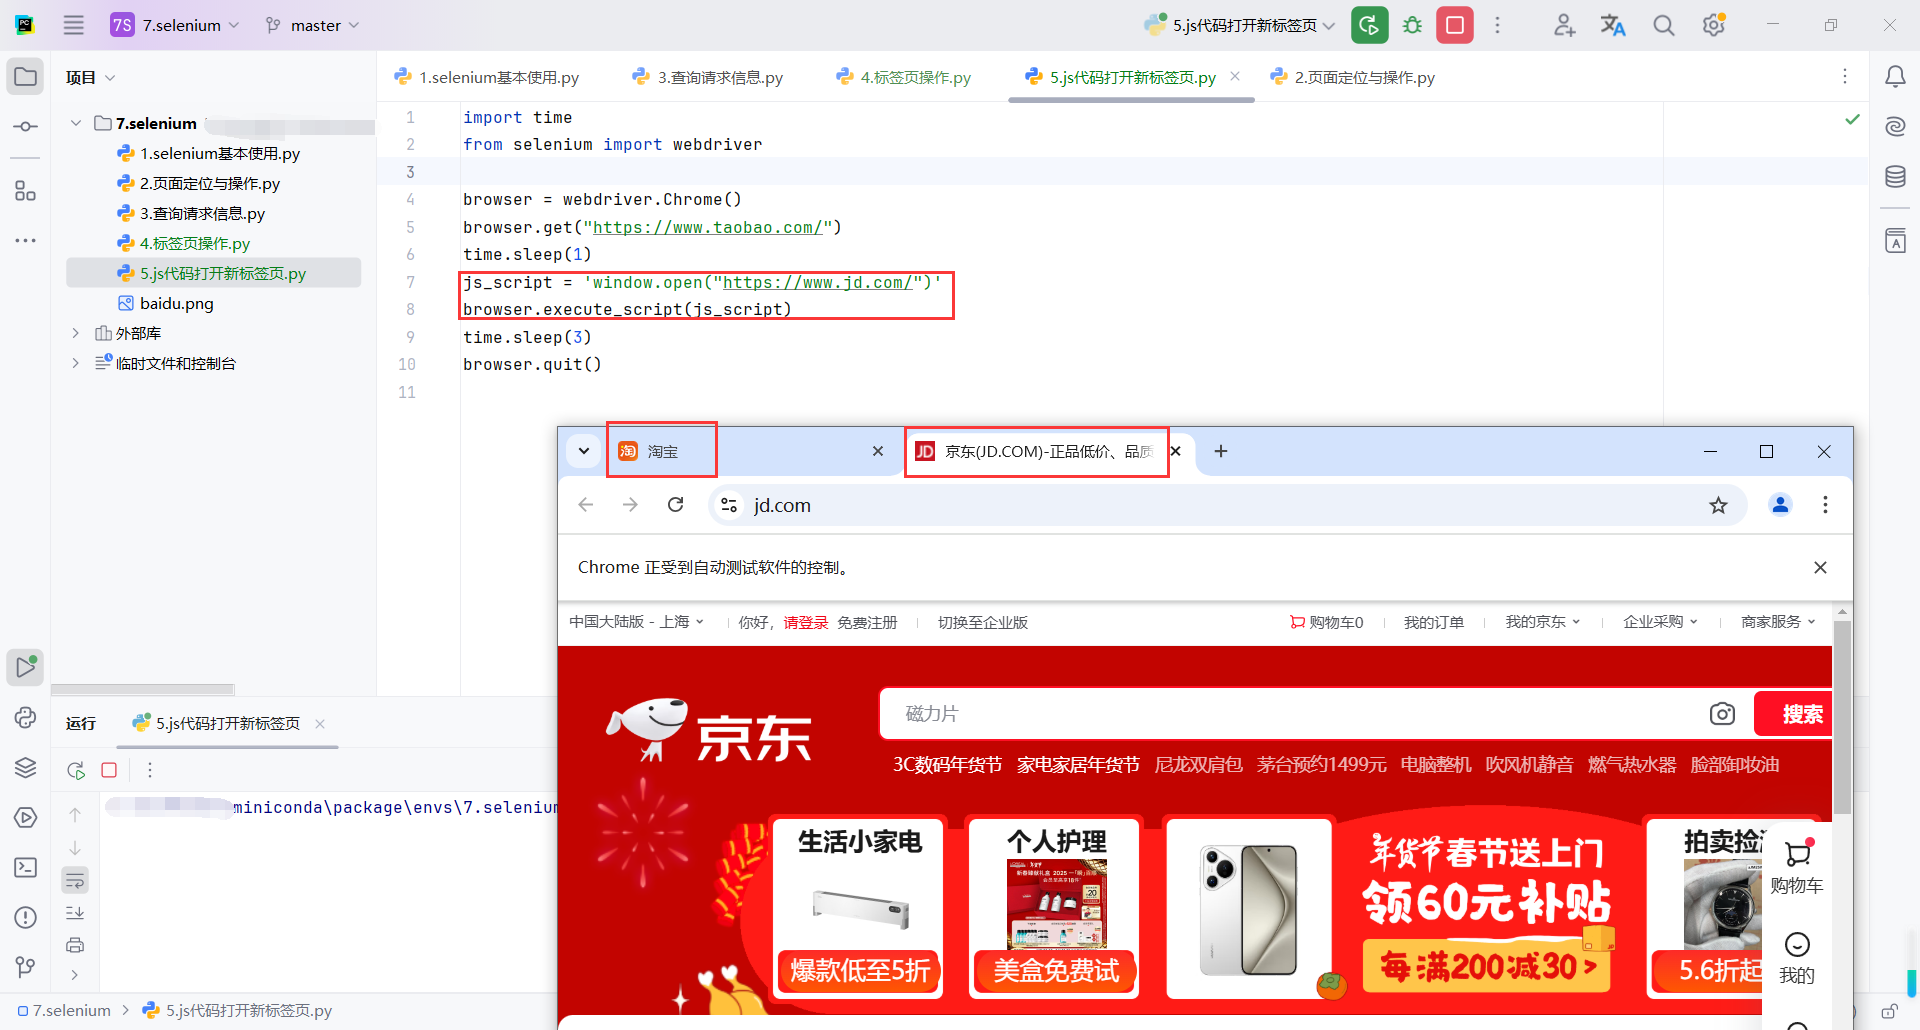Click the camera image-search icon on JD
The image size is (1920, 1030).
1722,714
